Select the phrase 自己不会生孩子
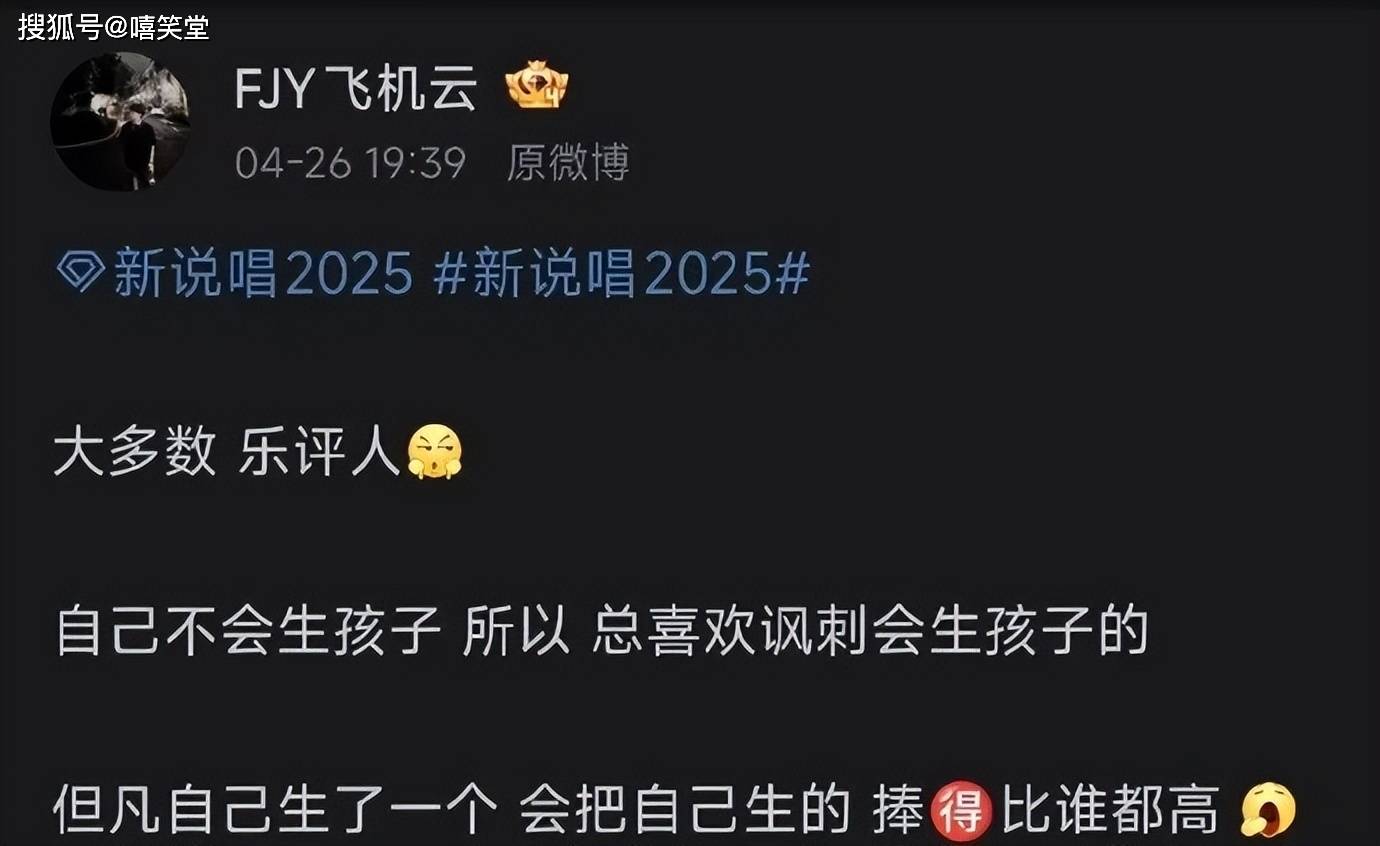The image size is (1380, 846). pos(249,631)
